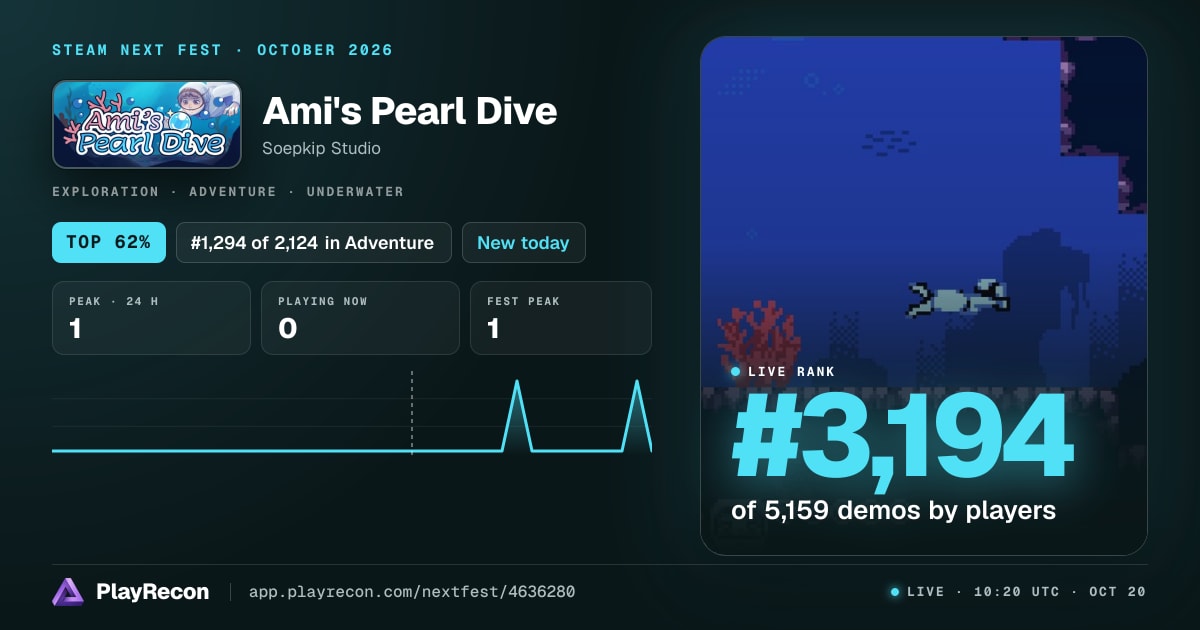The width and height of the screenshot is (1200, 630).
Task: Select the Fest Peak stat card
Action: 561,318
